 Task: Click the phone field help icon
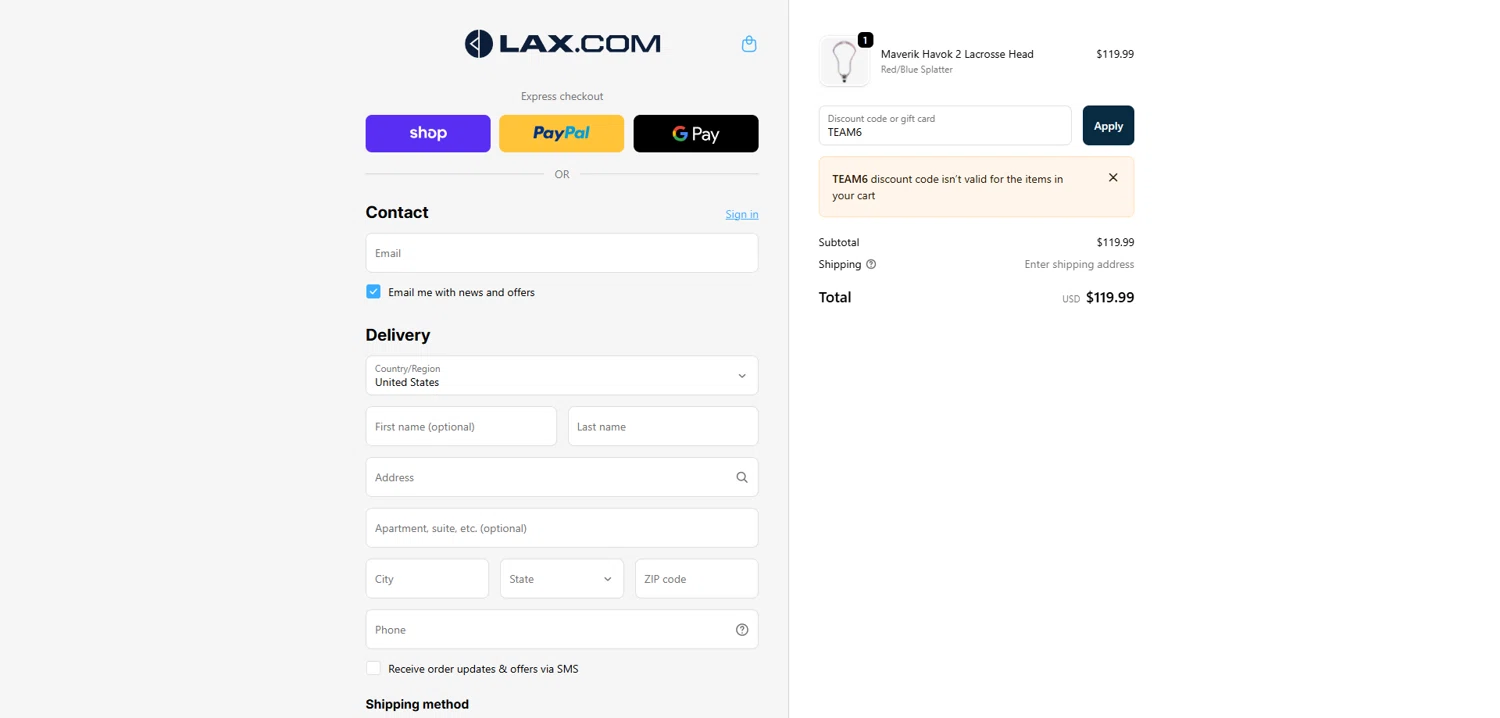742,630
